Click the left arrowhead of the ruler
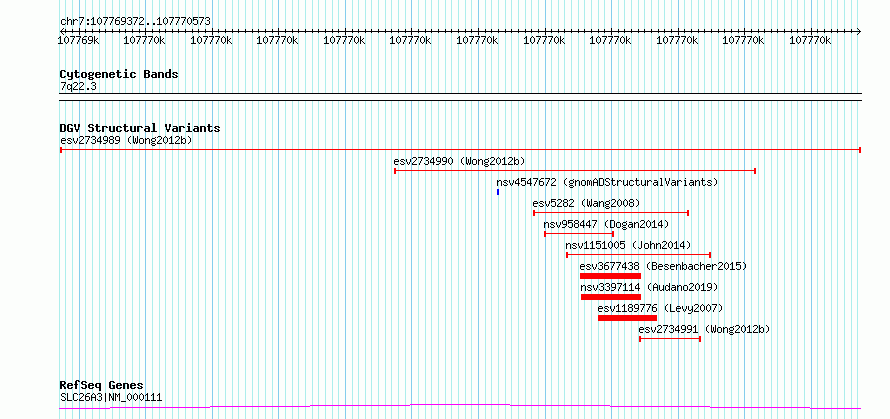Viewport: 890px width, 419px height. point(62,31)
